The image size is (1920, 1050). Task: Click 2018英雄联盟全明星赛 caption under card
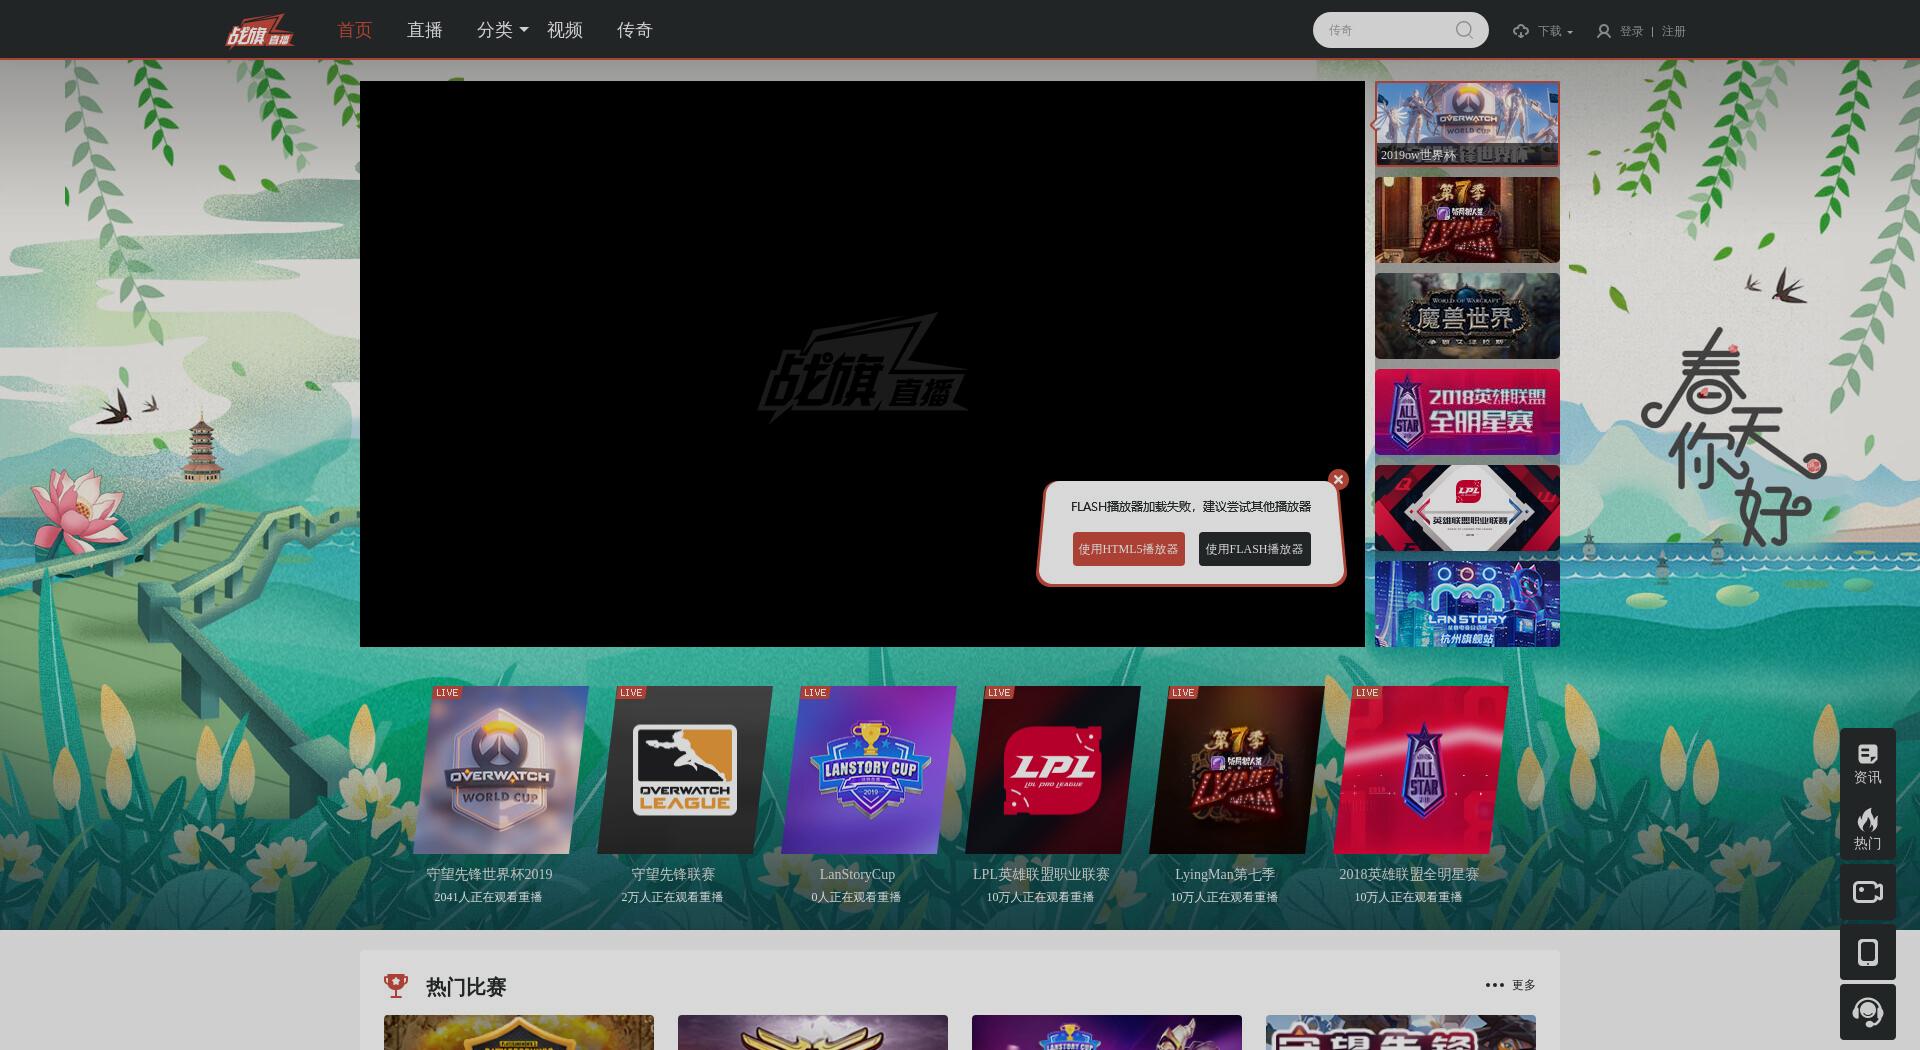point(1409,874)
